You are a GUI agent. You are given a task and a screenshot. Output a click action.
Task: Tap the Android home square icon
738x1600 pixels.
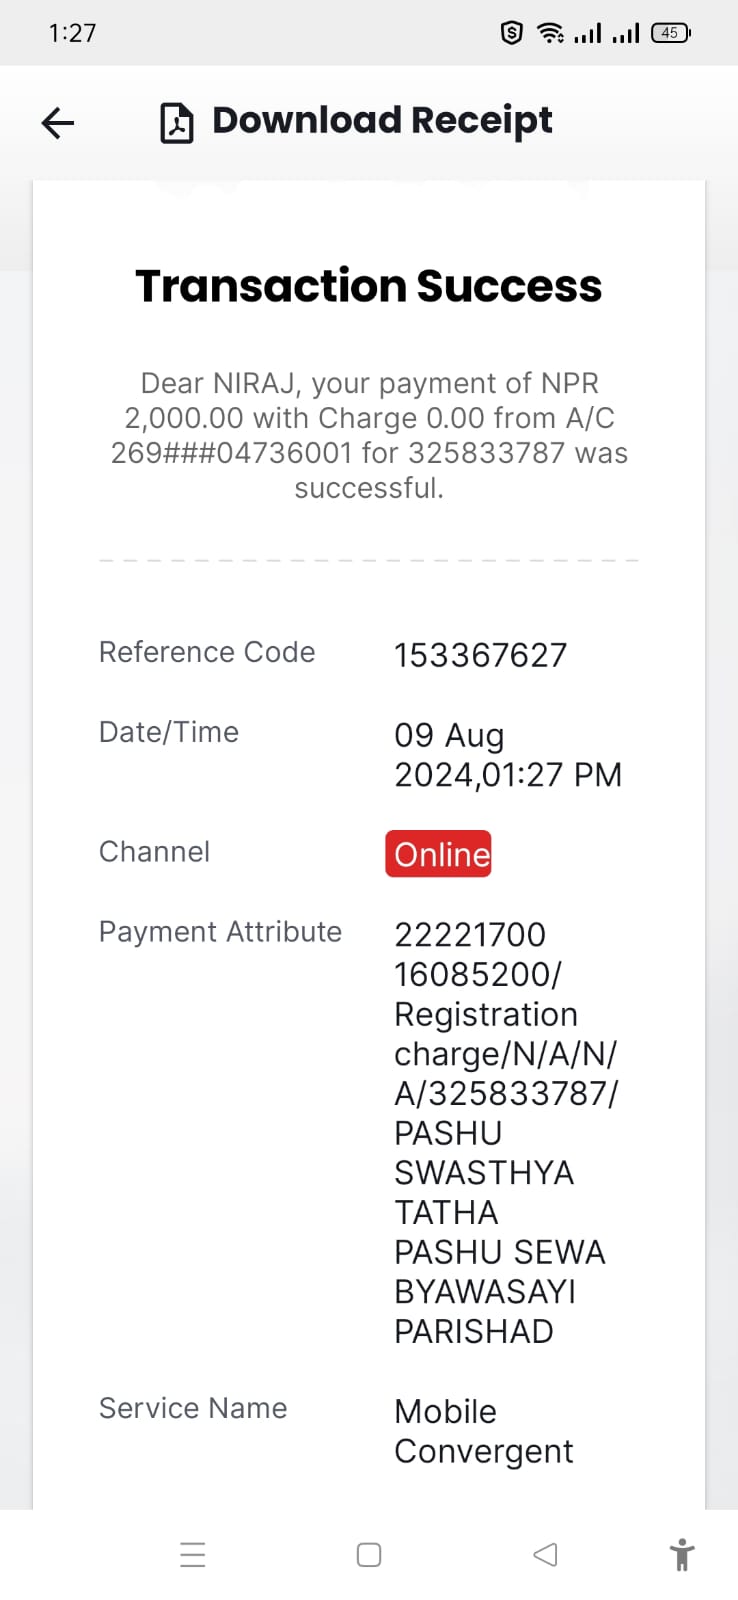point(369,1554)
